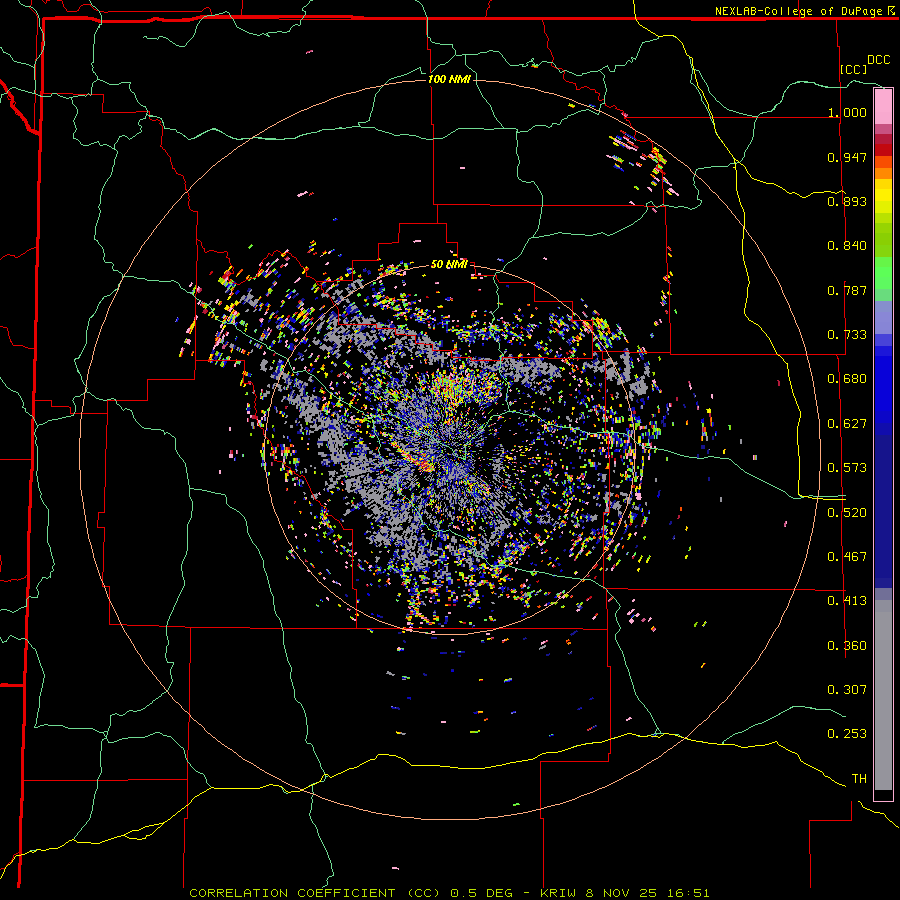The height and width of the screenshot is (900, 900).
Task: Select the 0.467 legend value
Action: point(847,557)
